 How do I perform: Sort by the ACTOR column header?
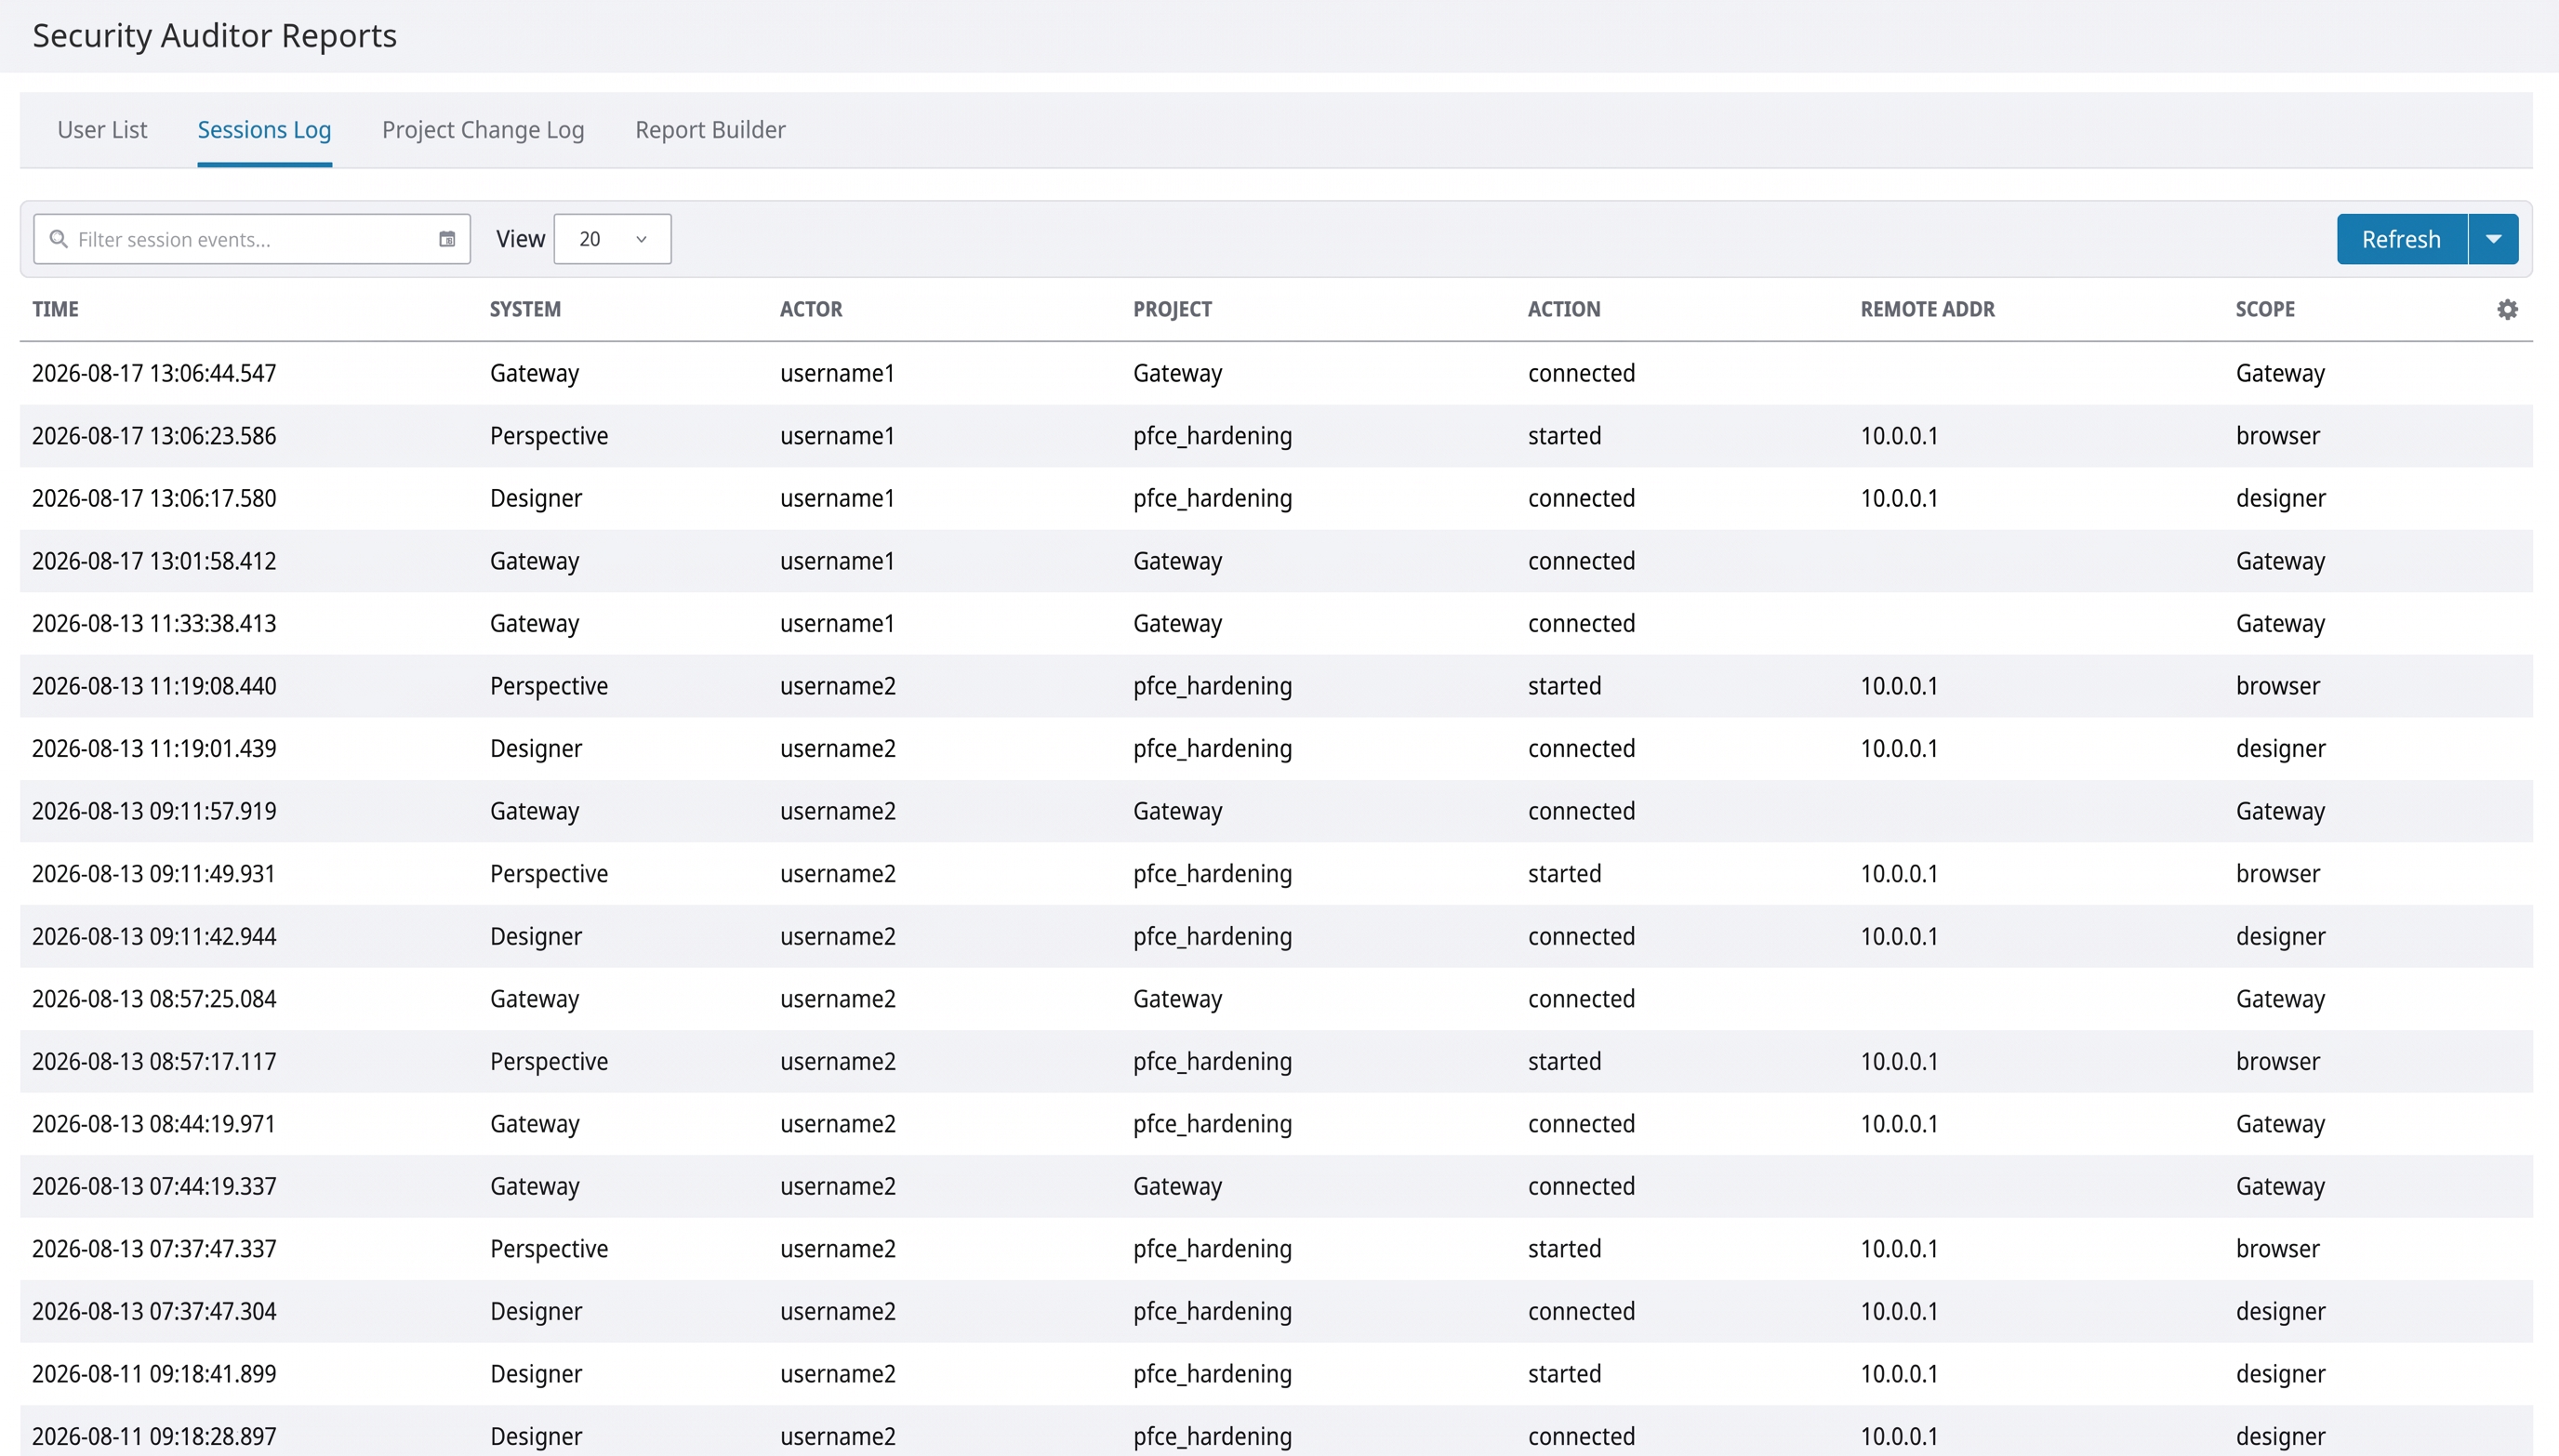[811, 309]
